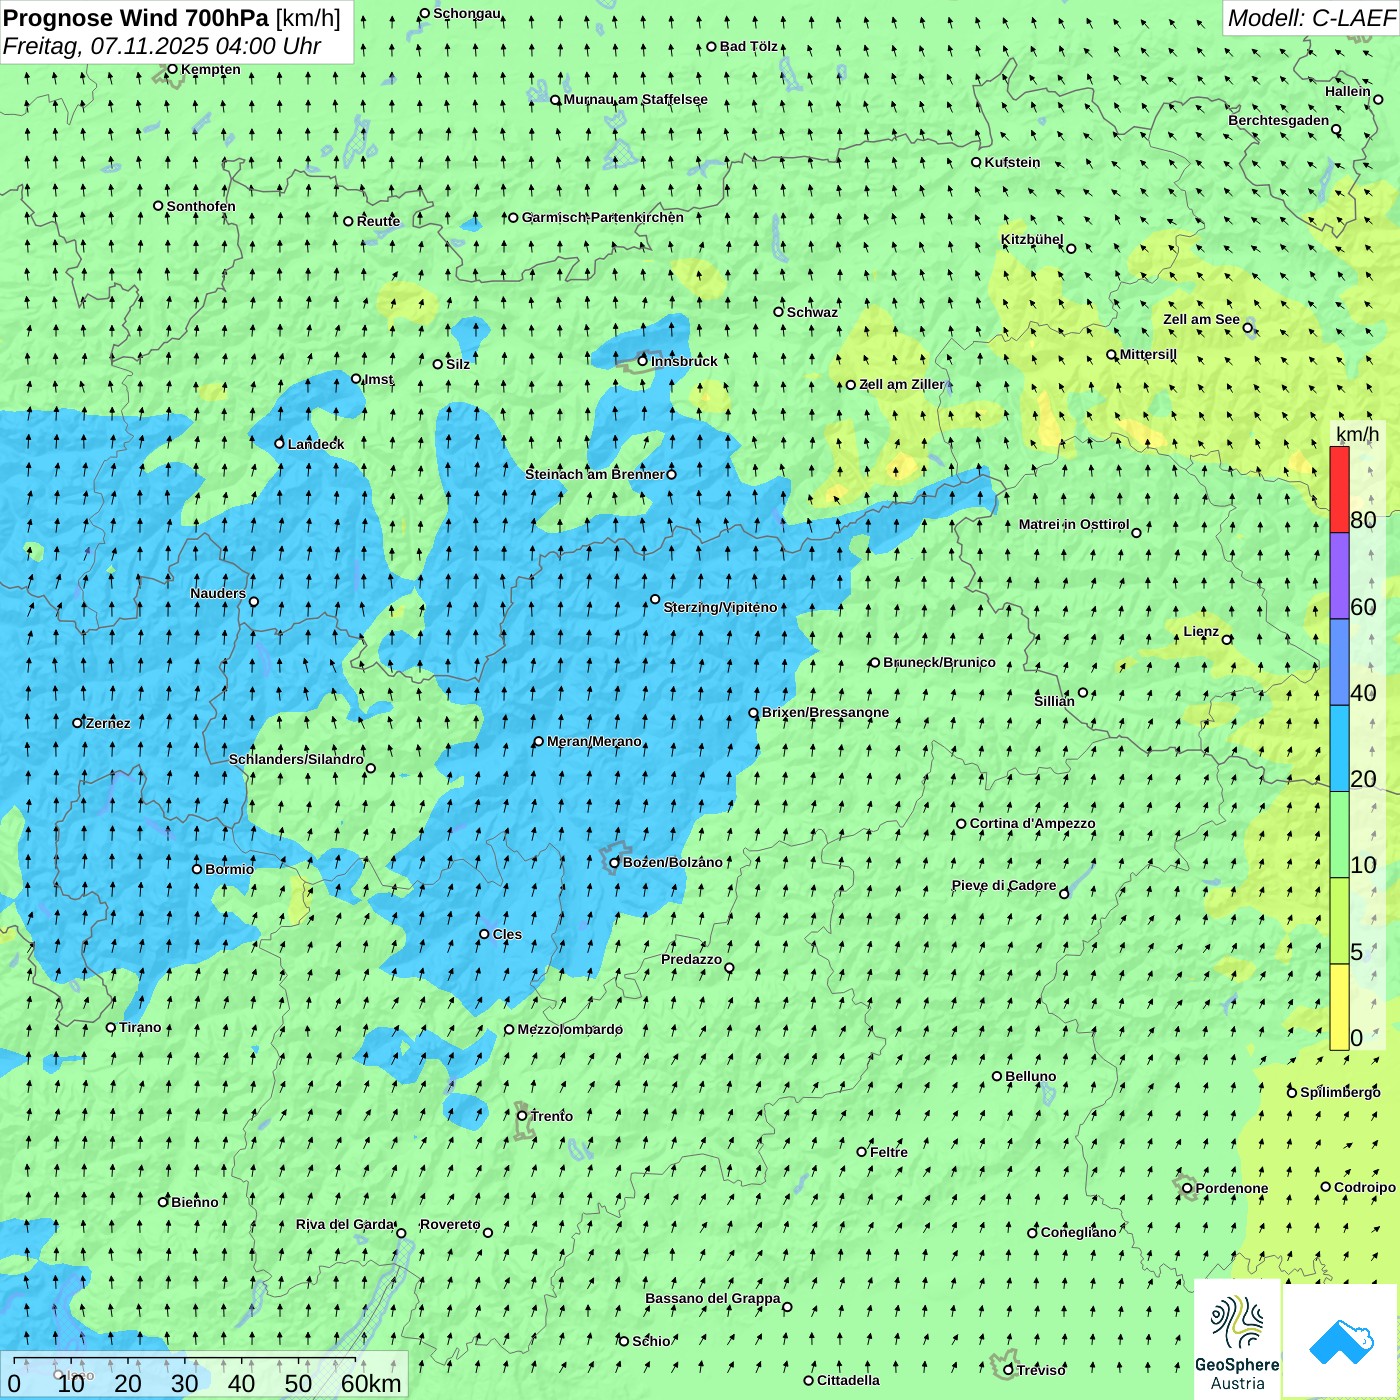Image resolution: width=1400 pixels, height=1400 pixels.
Task: Click the Belluno city marker
Action: (997, 1076)
